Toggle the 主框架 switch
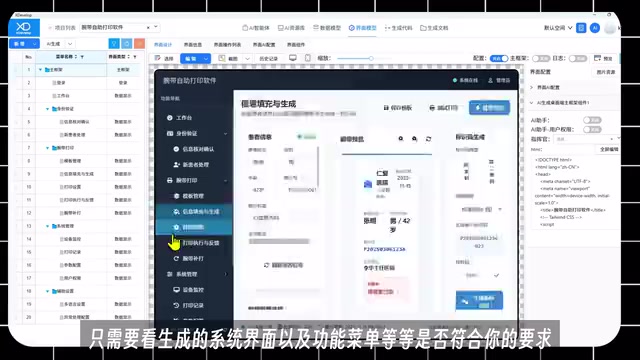 point(541,58)
